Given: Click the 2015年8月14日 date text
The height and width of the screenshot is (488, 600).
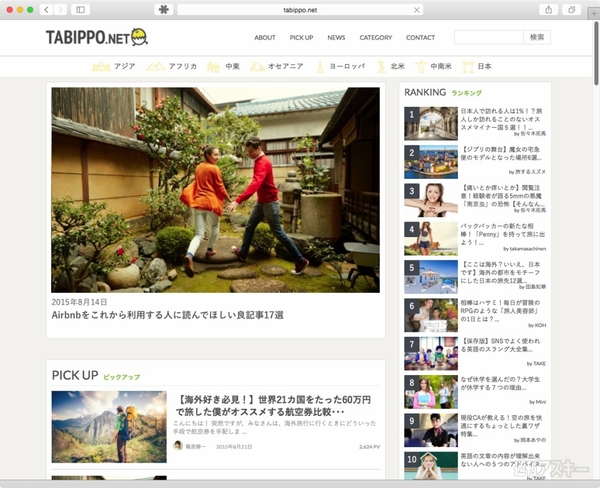Looking at the screenshot, I should tap(79, 302).
